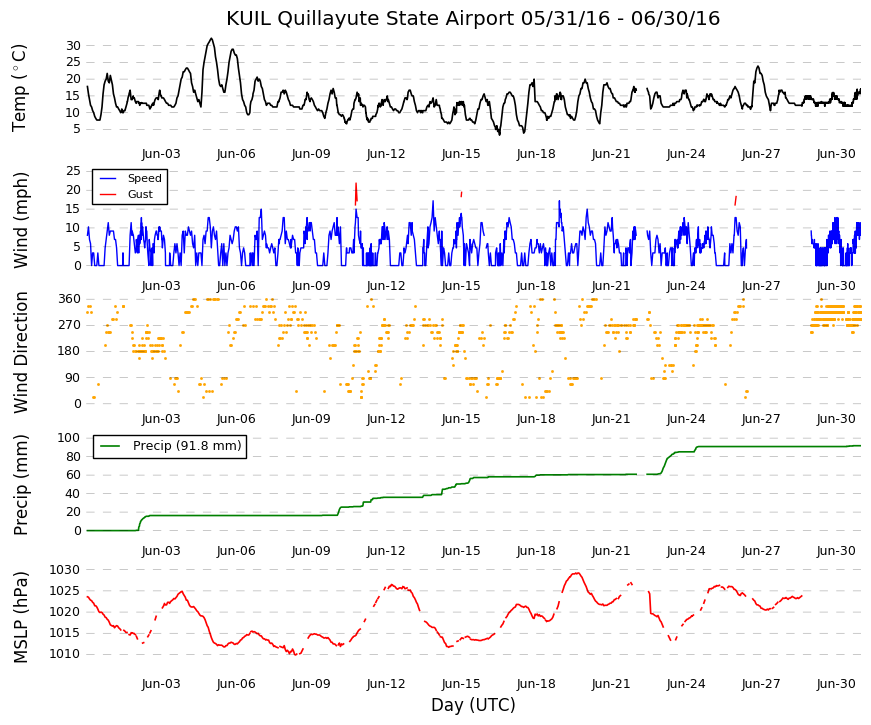This screenshot has height=725, width=871.
Task: Click the Wind (mph) axis label
Action: [20, 220]
